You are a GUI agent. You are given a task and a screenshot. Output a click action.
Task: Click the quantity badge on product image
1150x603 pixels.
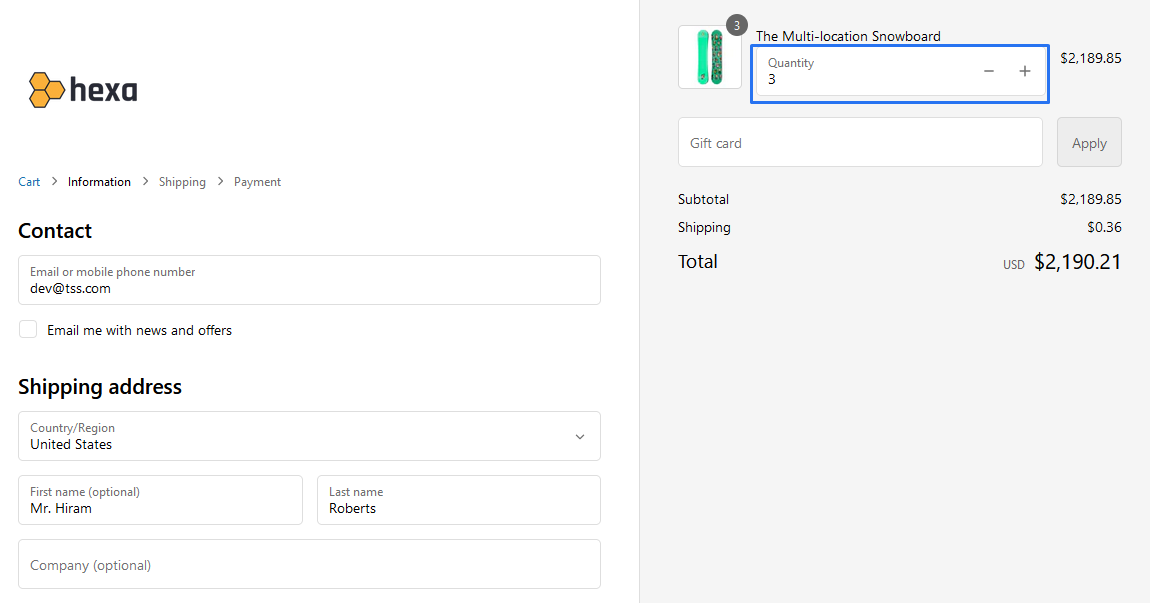(x=737, y=25)
